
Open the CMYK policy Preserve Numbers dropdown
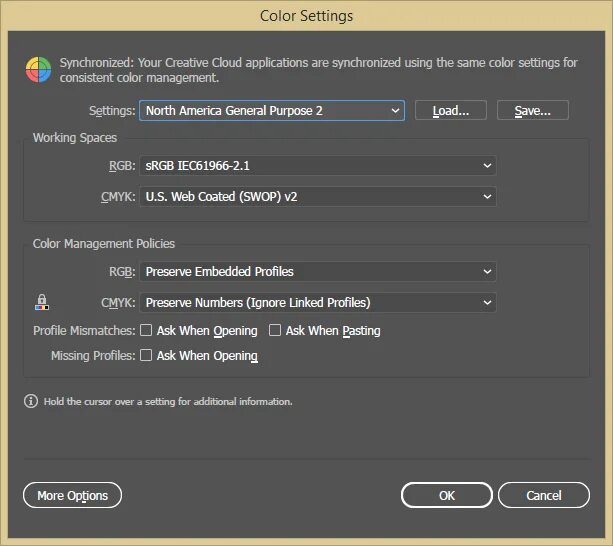(318, 303)
